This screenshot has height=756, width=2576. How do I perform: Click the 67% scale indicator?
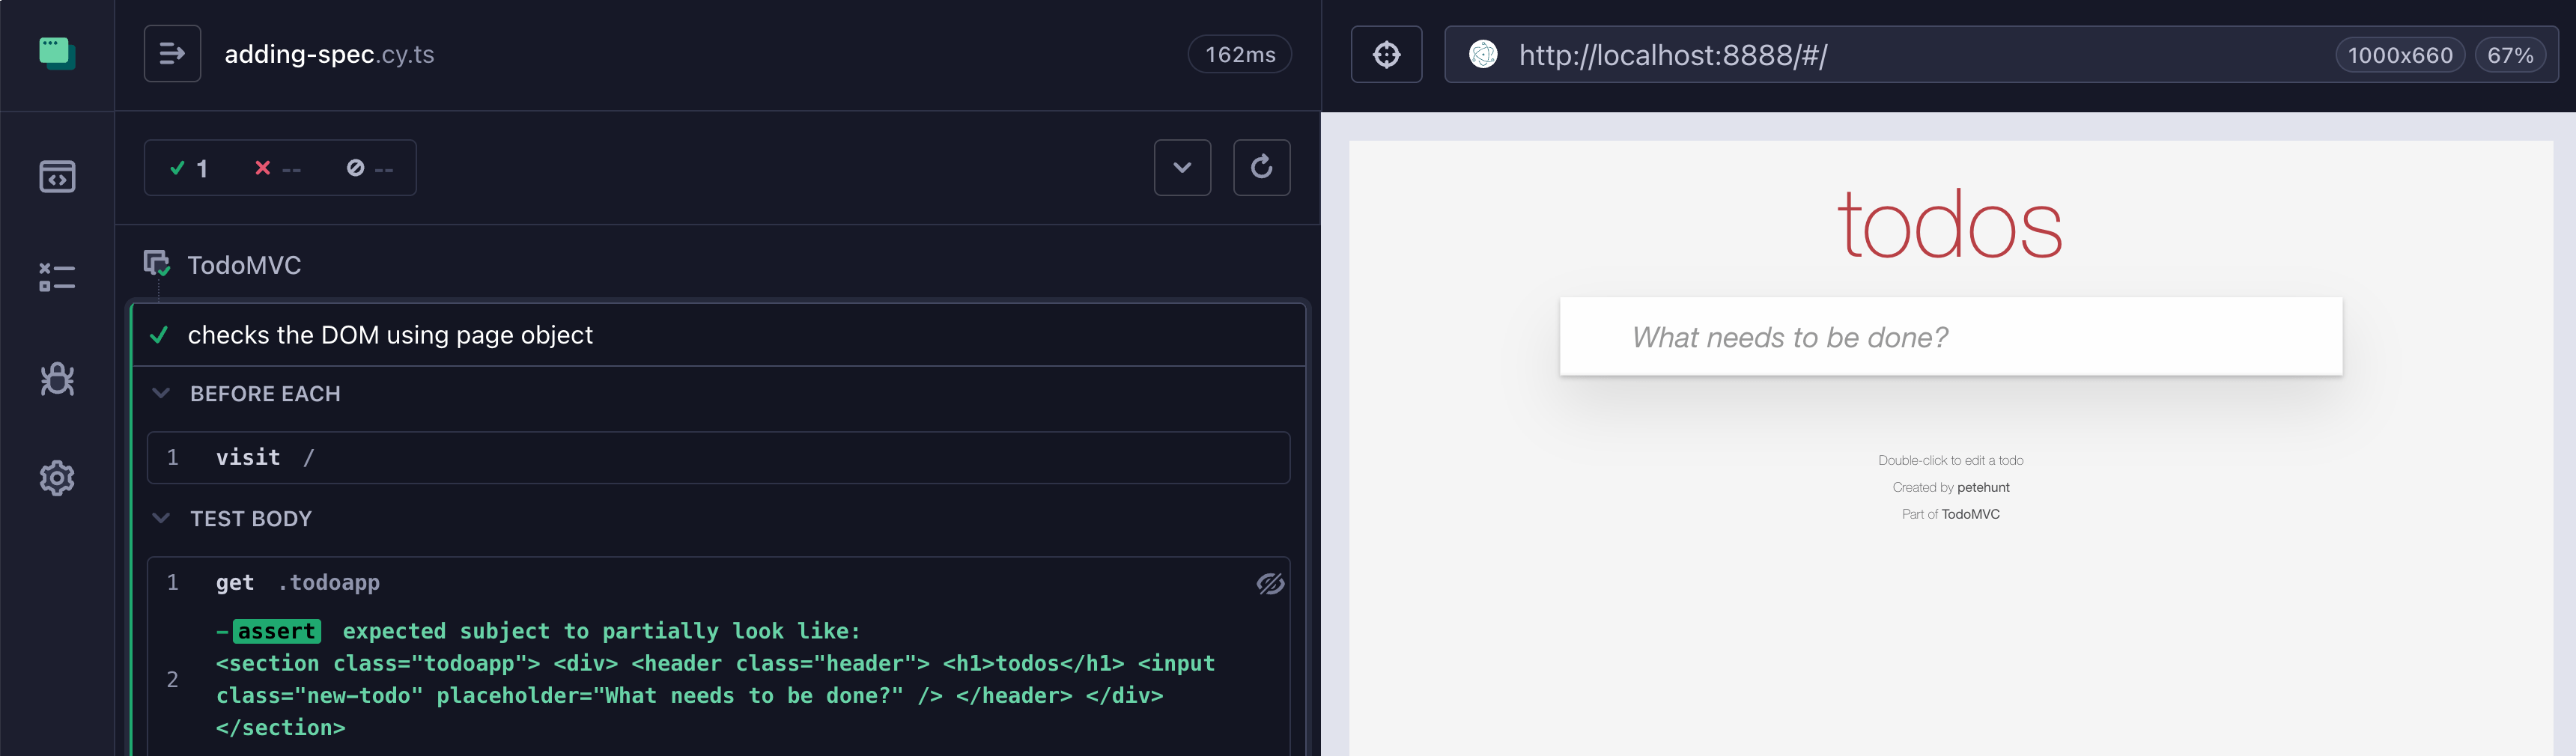2510,55
